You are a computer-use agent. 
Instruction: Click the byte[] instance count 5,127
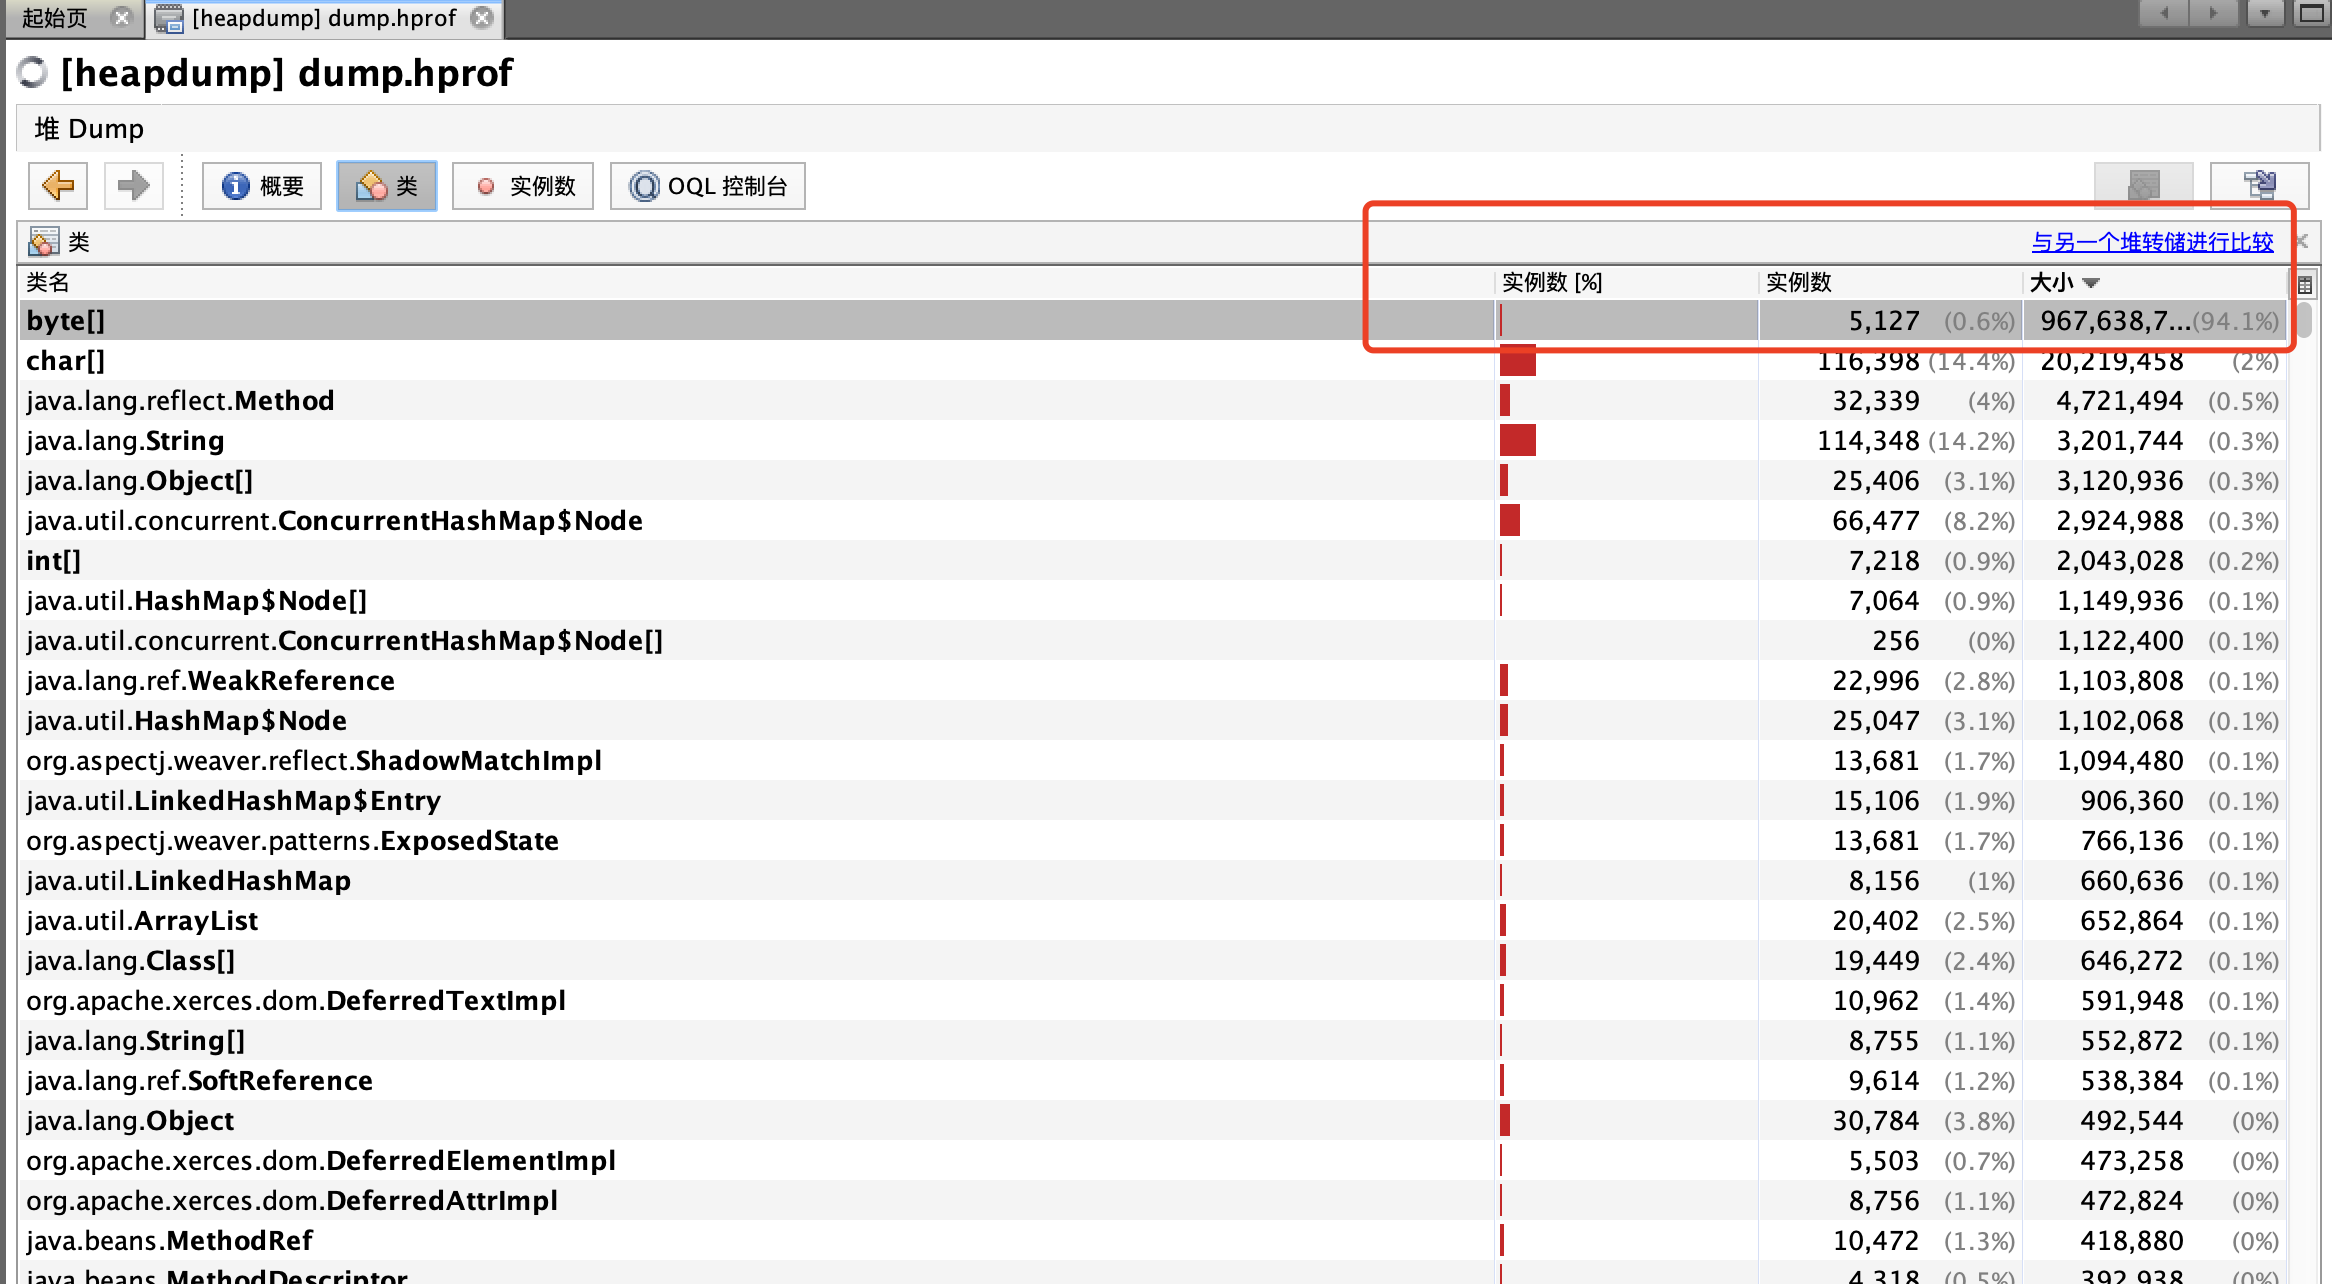click(1884, 321)
